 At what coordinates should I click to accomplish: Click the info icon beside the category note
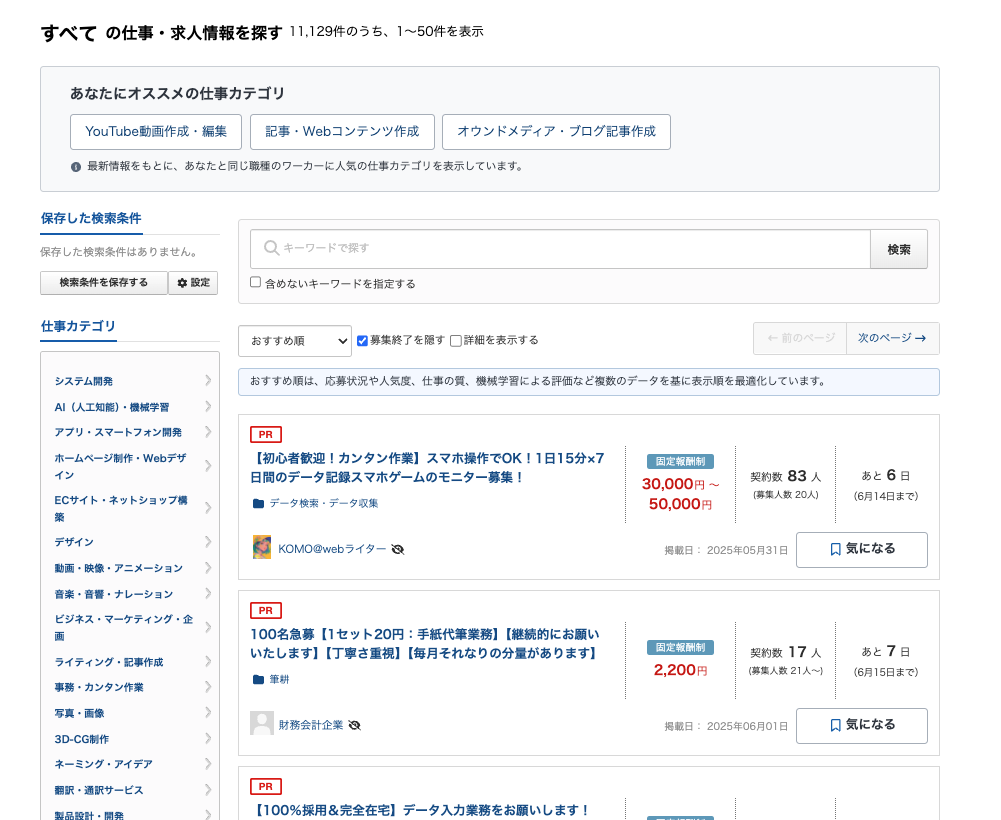pos(76,167)
